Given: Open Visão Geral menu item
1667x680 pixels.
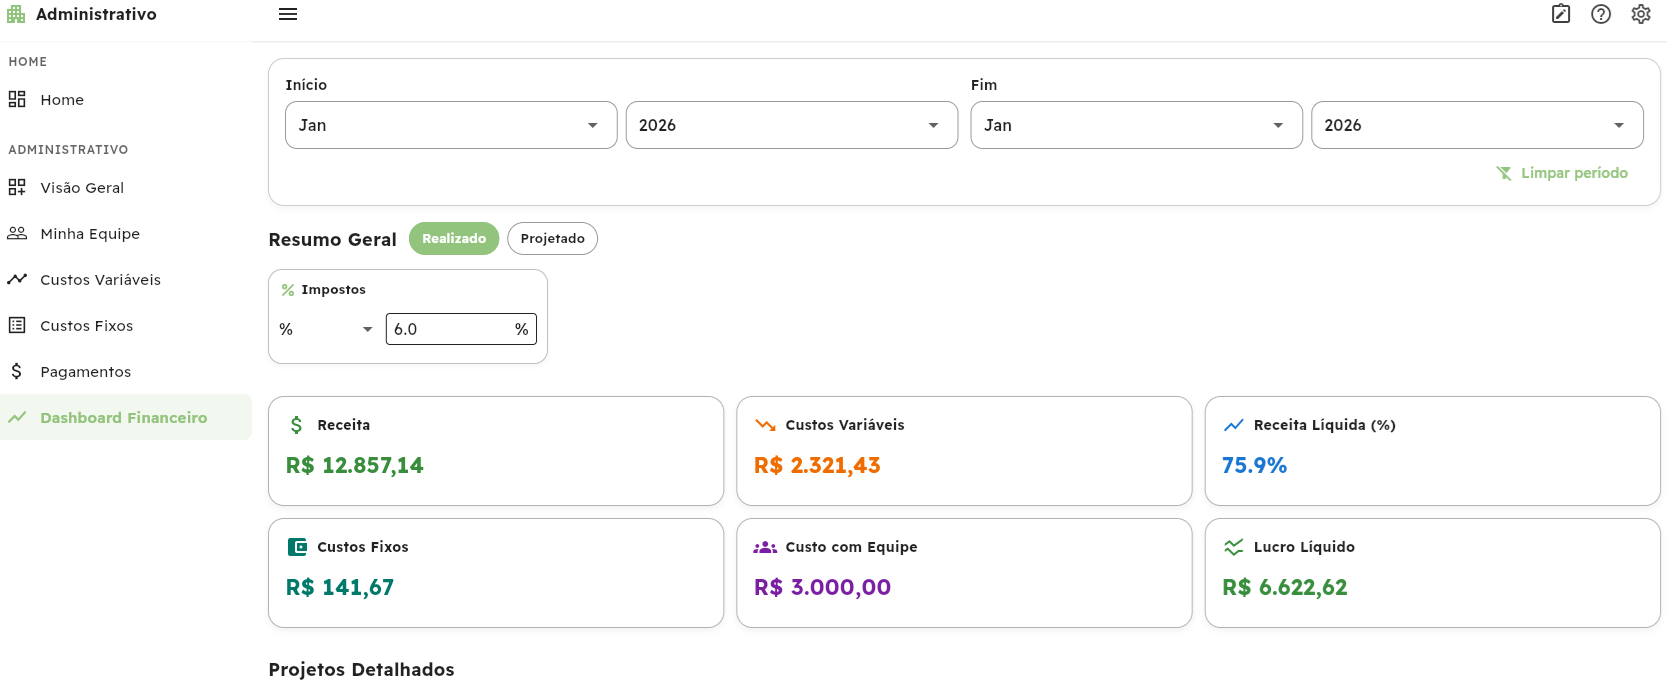Looking at the screenshot, I should pos(126,187).
